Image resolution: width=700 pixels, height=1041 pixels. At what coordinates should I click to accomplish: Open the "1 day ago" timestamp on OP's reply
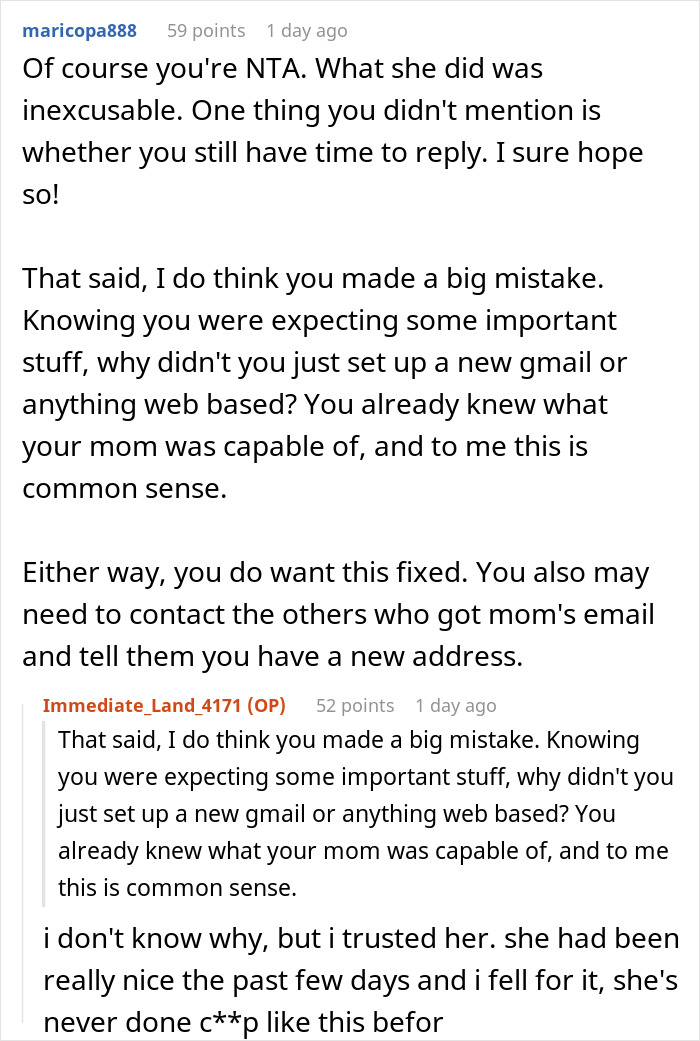coord(456,705)
